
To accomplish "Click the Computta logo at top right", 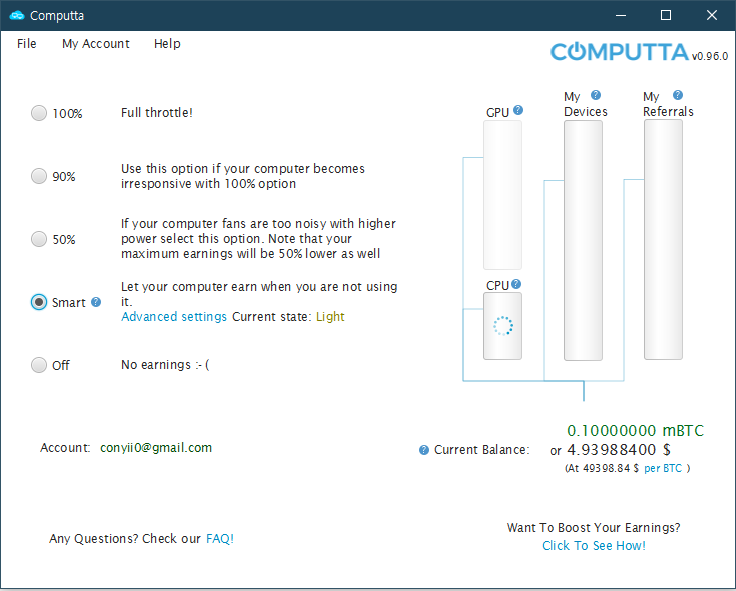I will click(x=620, y=52).
